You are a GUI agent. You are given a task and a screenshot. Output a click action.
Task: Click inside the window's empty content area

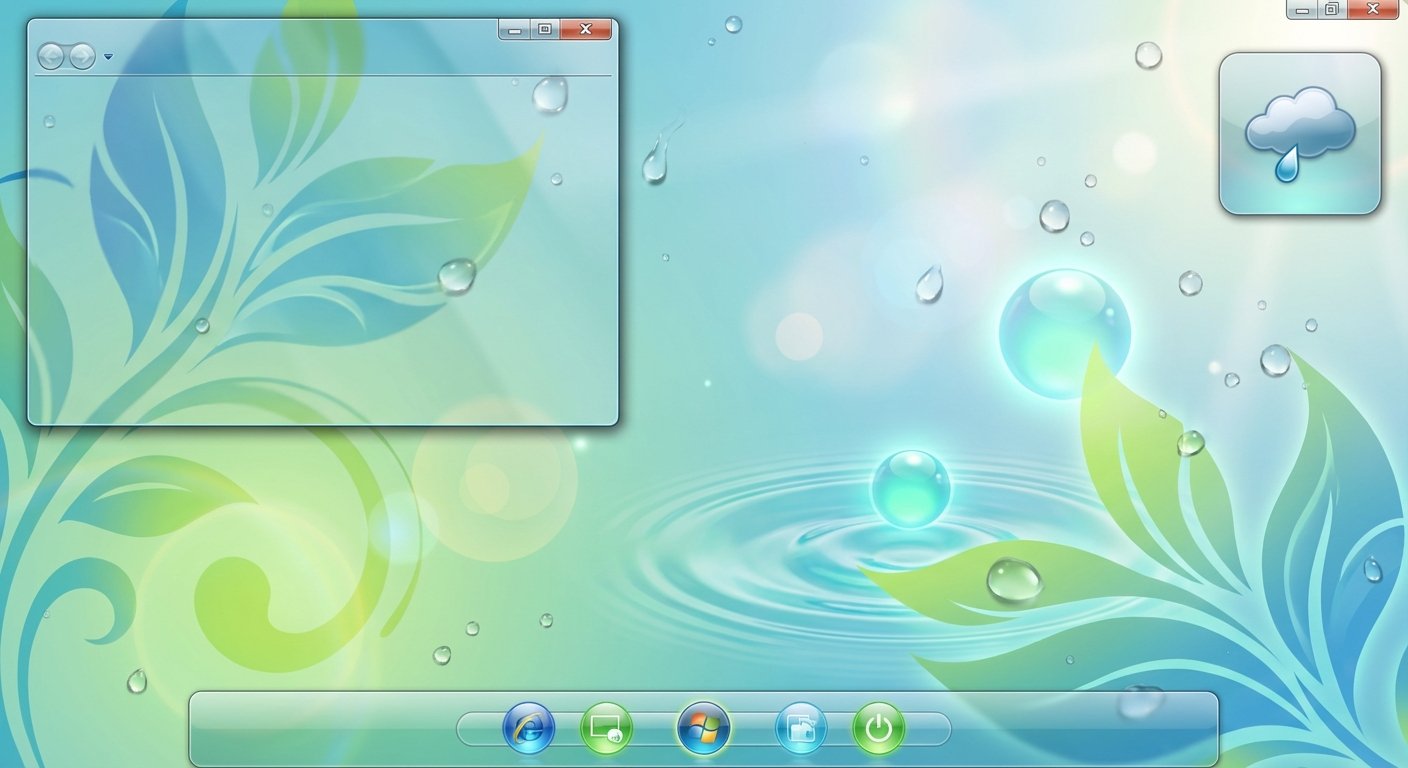pos(320,250)
